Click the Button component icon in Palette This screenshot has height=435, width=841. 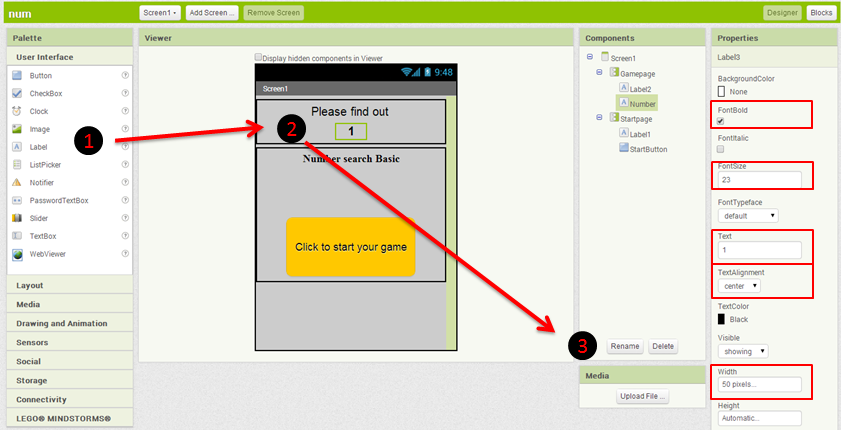(x=17, y=76)
